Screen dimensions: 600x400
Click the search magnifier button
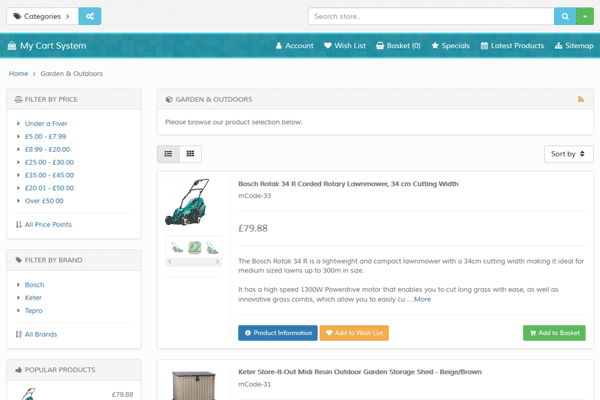pos(567,16)
